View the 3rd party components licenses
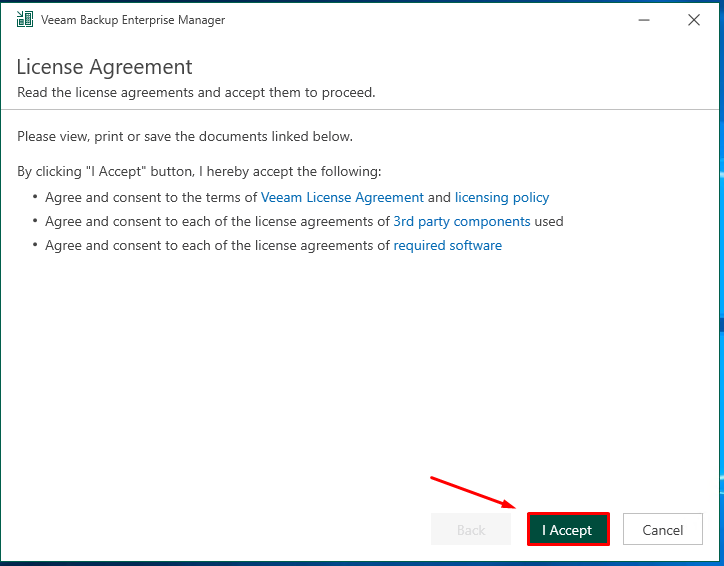 coord(462,222)
